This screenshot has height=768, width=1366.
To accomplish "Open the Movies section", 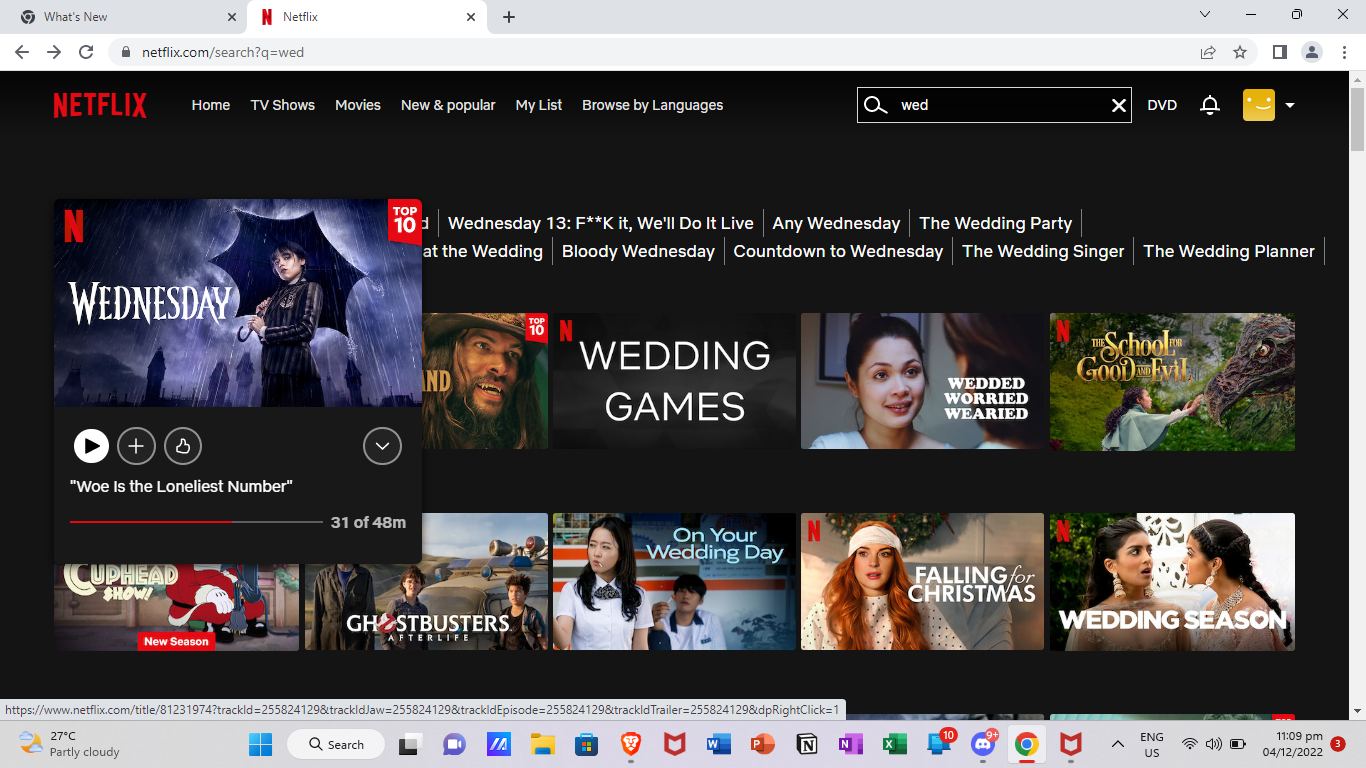I will pyautogui.click(x=358, y=105).
